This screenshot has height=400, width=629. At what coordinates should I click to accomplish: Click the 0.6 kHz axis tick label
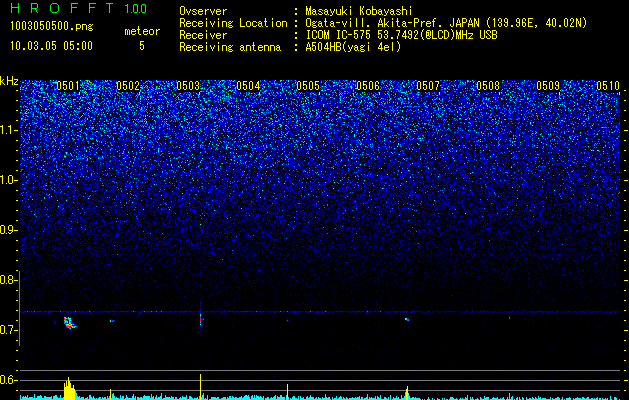click(x=8, y=380)
